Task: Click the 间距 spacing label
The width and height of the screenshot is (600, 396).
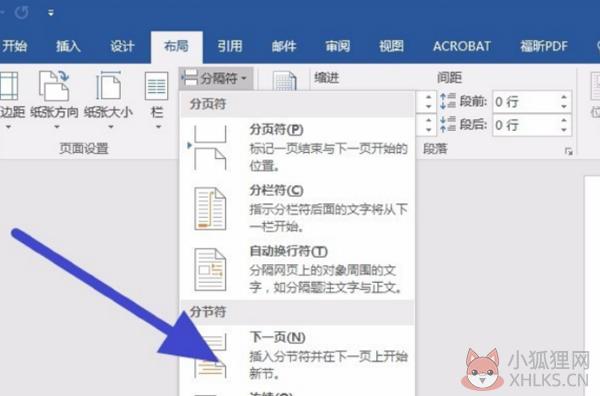Action: 450,78
